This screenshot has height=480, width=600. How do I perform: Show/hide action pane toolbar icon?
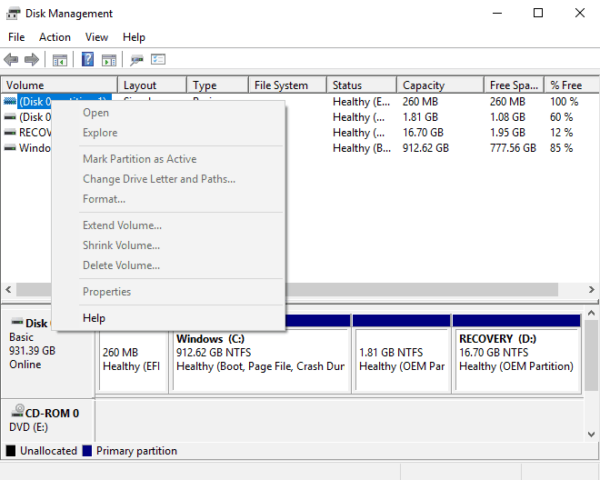pos(109,60)
